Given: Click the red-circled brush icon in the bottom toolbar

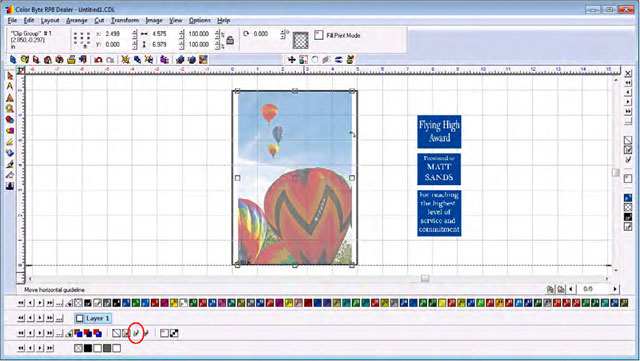Looking at the screenshot, I should 136,334.
